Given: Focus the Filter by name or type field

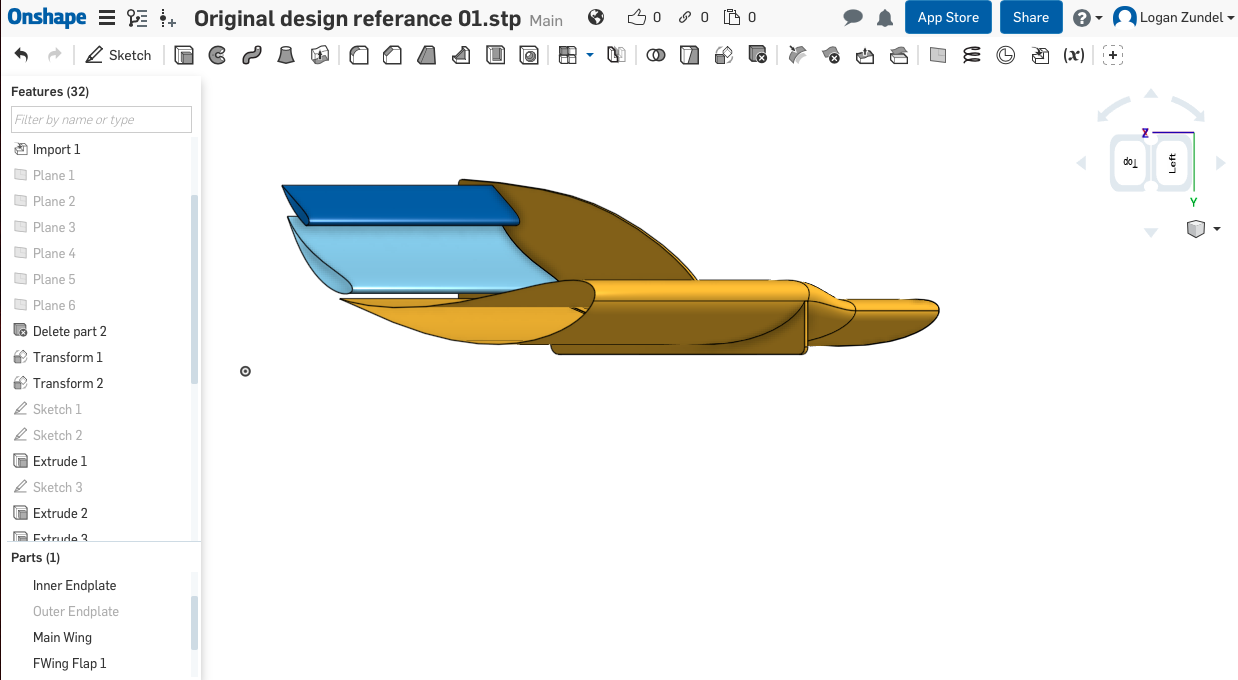Looking at the screenshot, I should click(101, 120).
